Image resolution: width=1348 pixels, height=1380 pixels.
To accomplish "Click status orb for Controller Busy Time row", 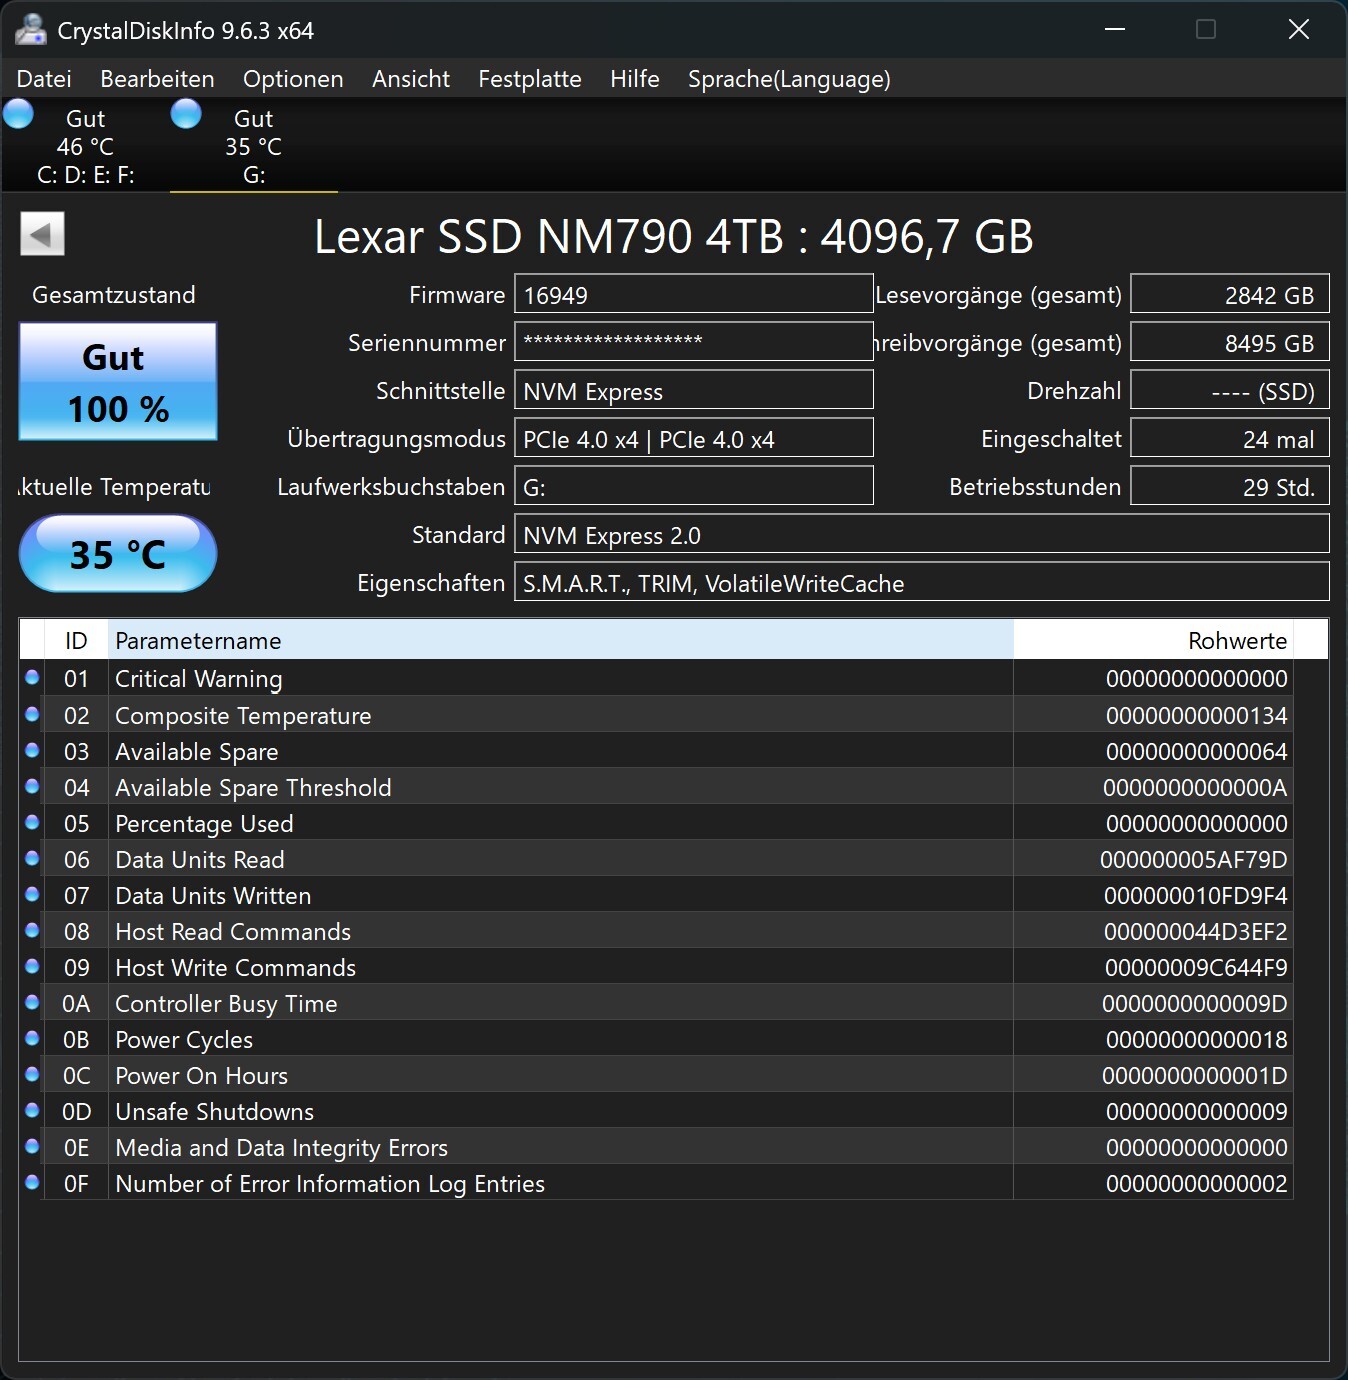I will click(x=32, y=1002).
